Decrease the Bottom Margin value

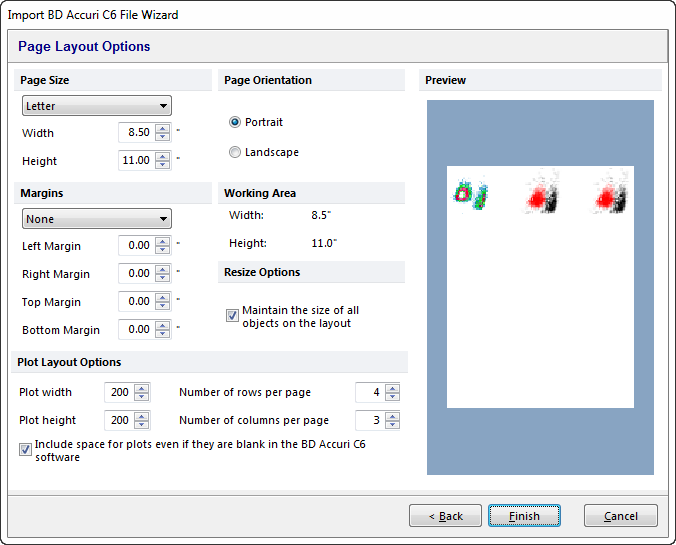click(x=162, y=334)
